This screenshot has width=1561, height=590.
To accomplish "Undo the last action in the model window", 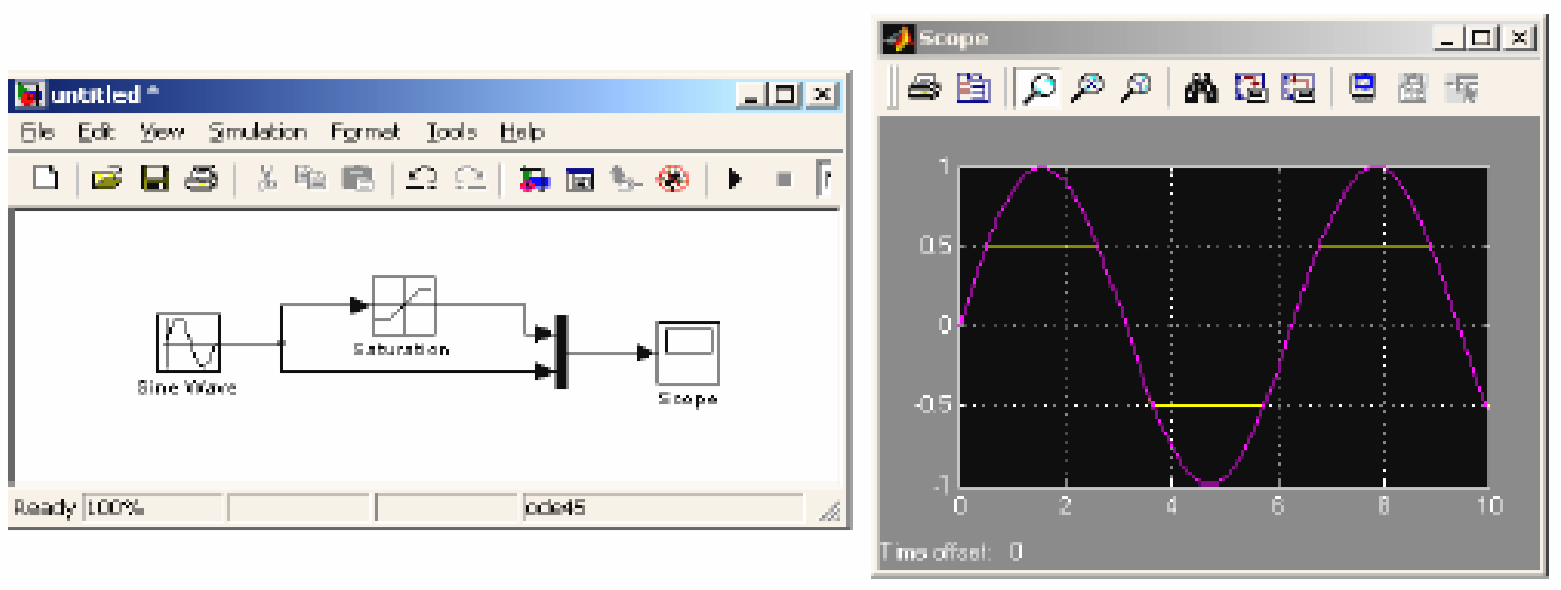I will click(422, 179).
